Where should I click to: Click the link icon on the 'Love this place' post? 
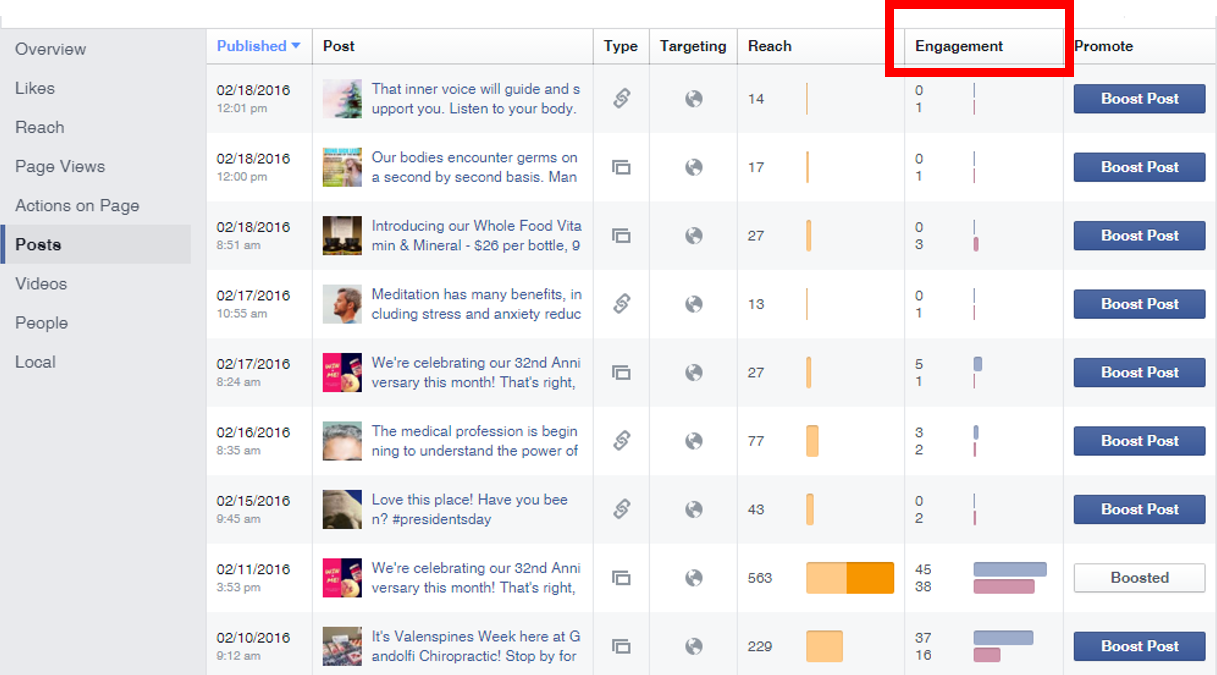621,509
